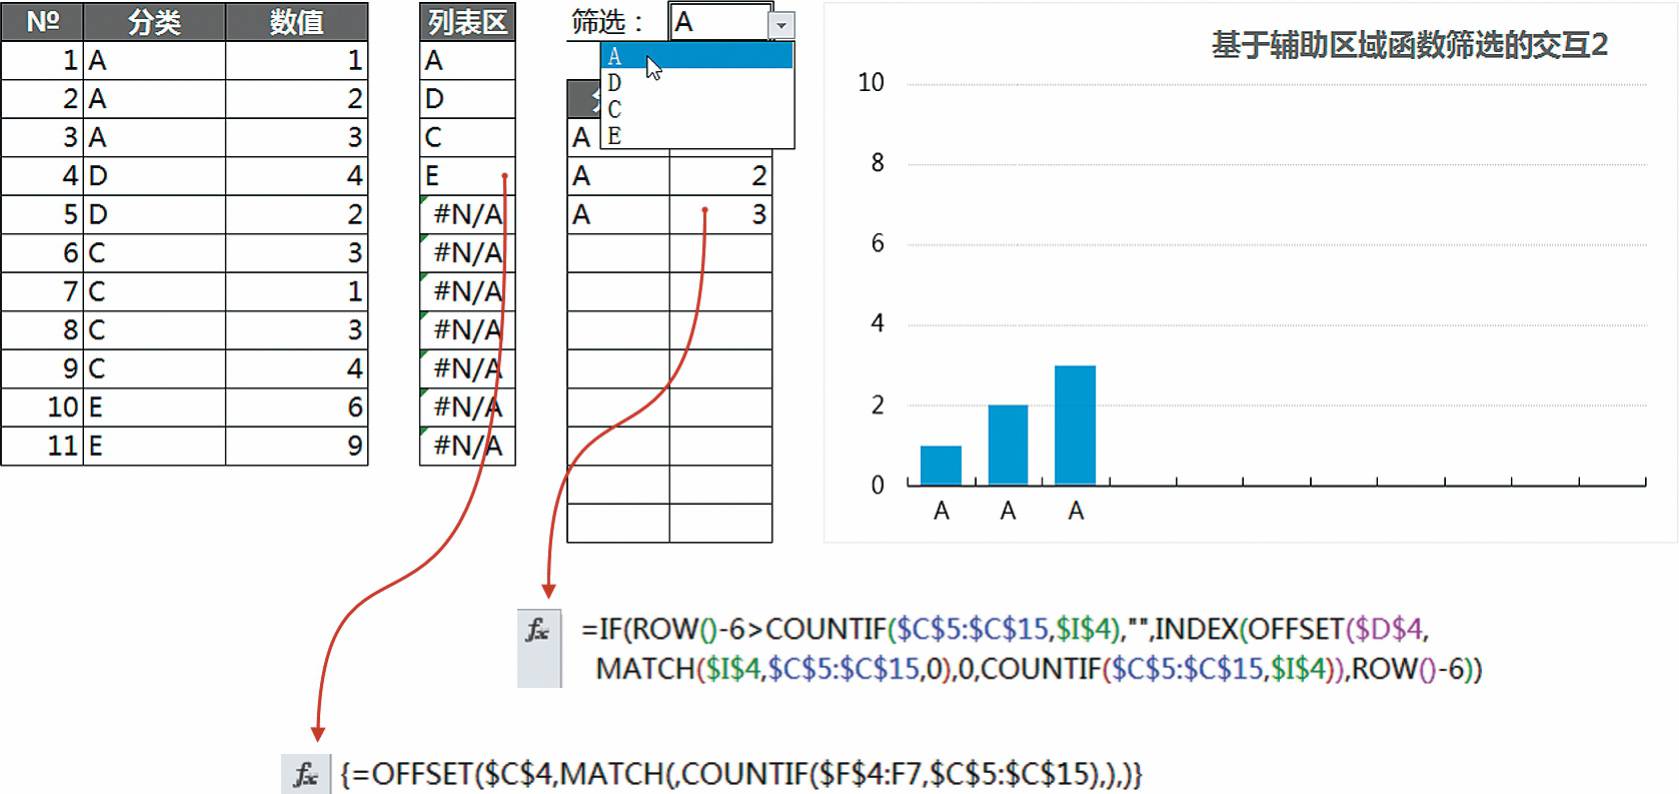Select the 数值 cell containing 9
The height and width of the screenshot is (794, 1679).
pyautogui.click(x=296, y=446)
